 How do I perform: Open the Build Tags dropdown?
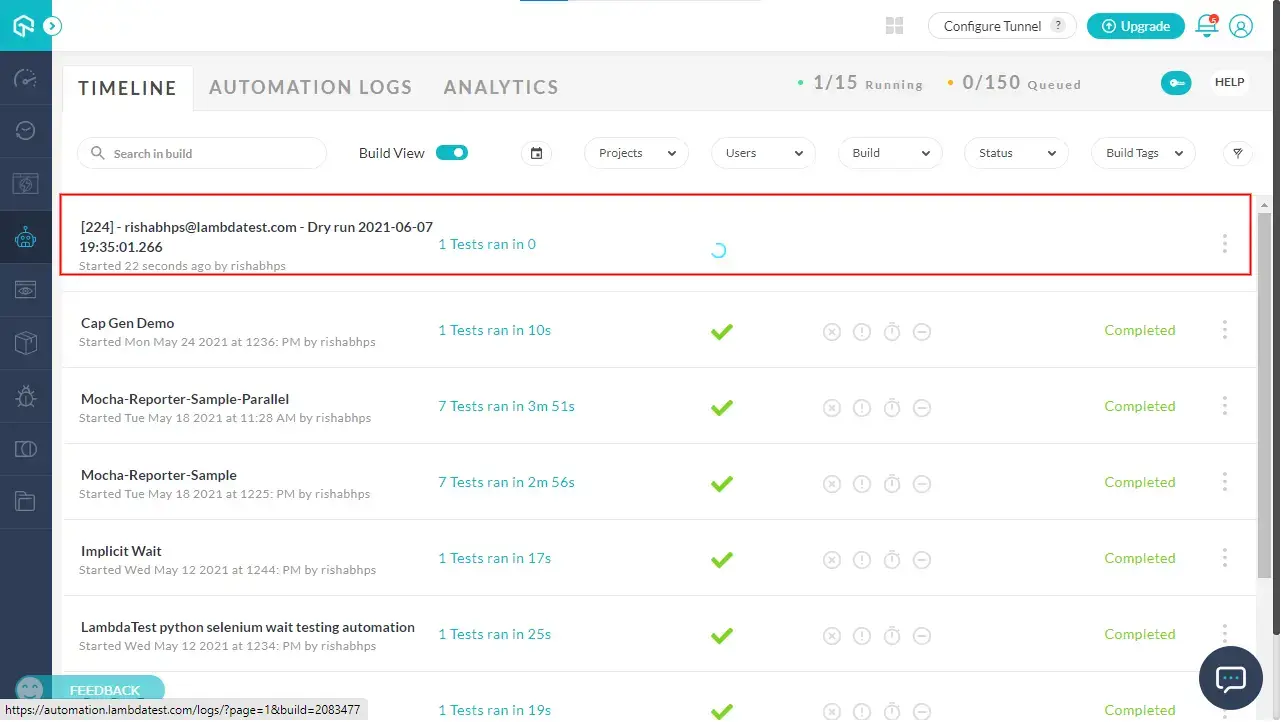[x=1143, y=153]
